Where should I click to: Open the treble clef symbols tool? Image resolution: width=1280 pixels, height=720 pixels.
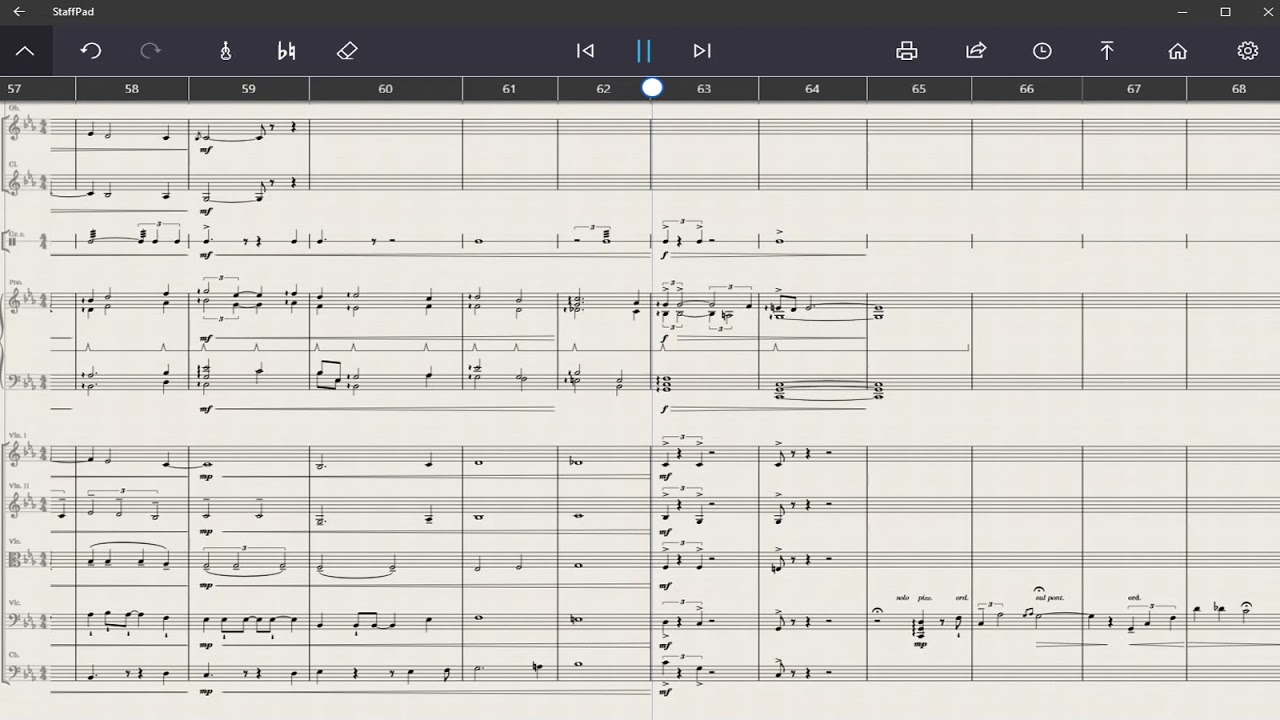[x=226, y=51]
